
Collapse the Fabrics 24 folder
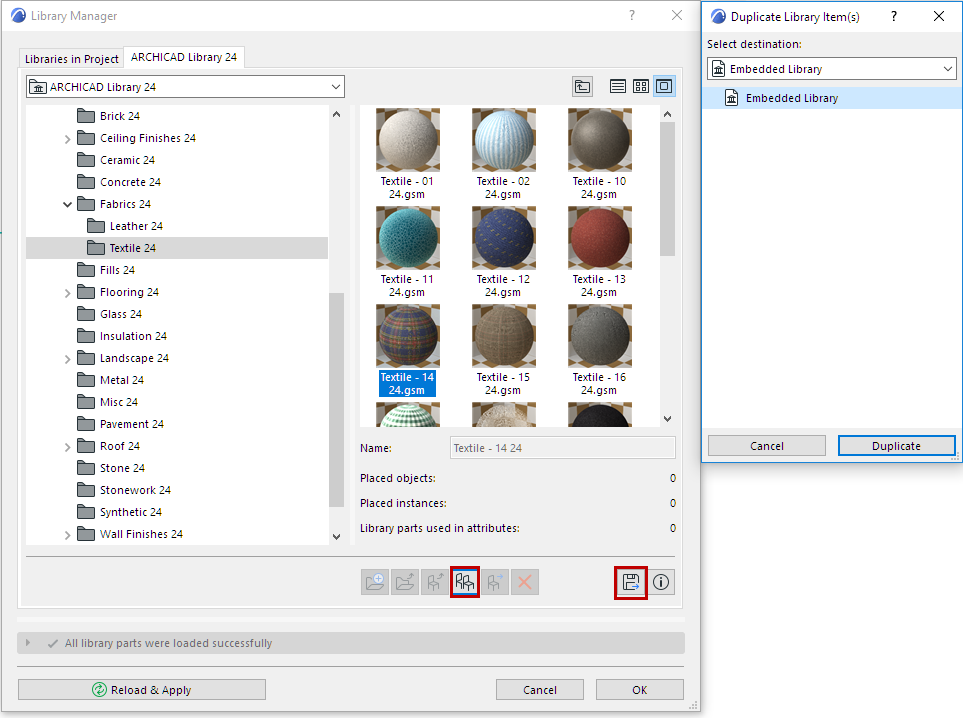click(68, 205)
